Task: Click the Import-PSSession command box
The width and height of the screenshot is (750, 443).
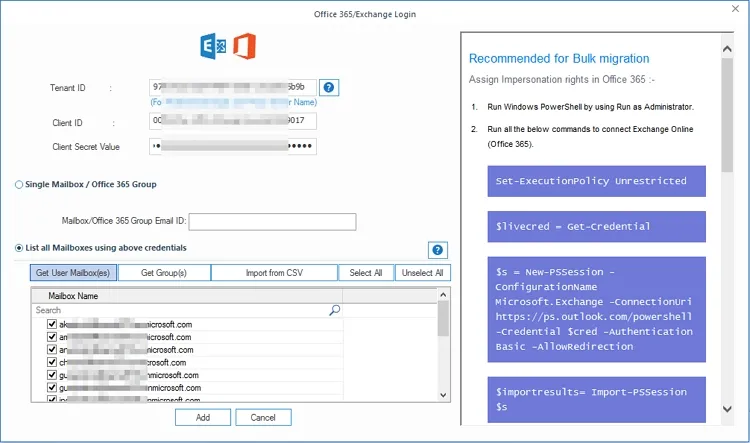Action: (x=596, y=399)
